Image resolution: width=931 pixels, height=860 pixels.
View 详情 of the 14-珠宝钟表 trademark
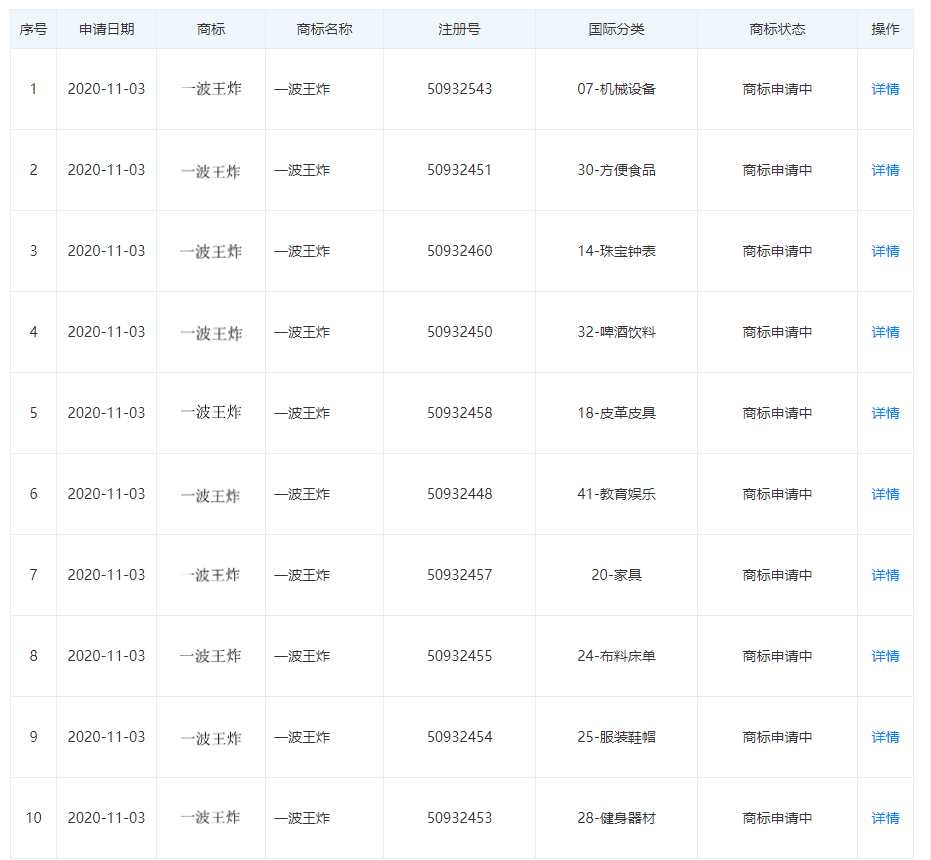pyautogui.click(x=885, y=251)
